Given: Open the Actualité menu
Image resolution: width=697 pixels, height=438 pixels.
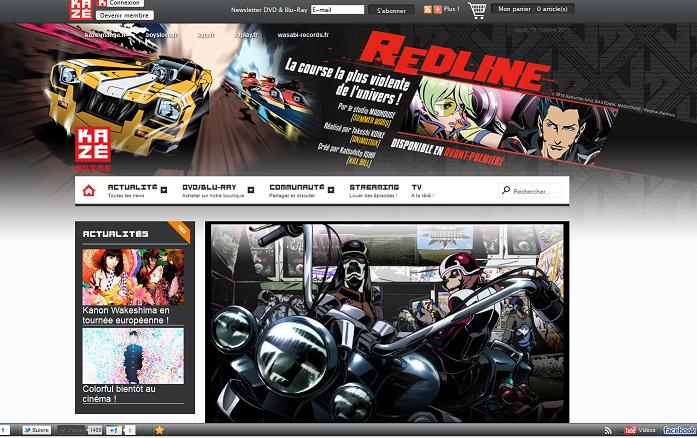Looking at the screenshot, I should 132,190.
